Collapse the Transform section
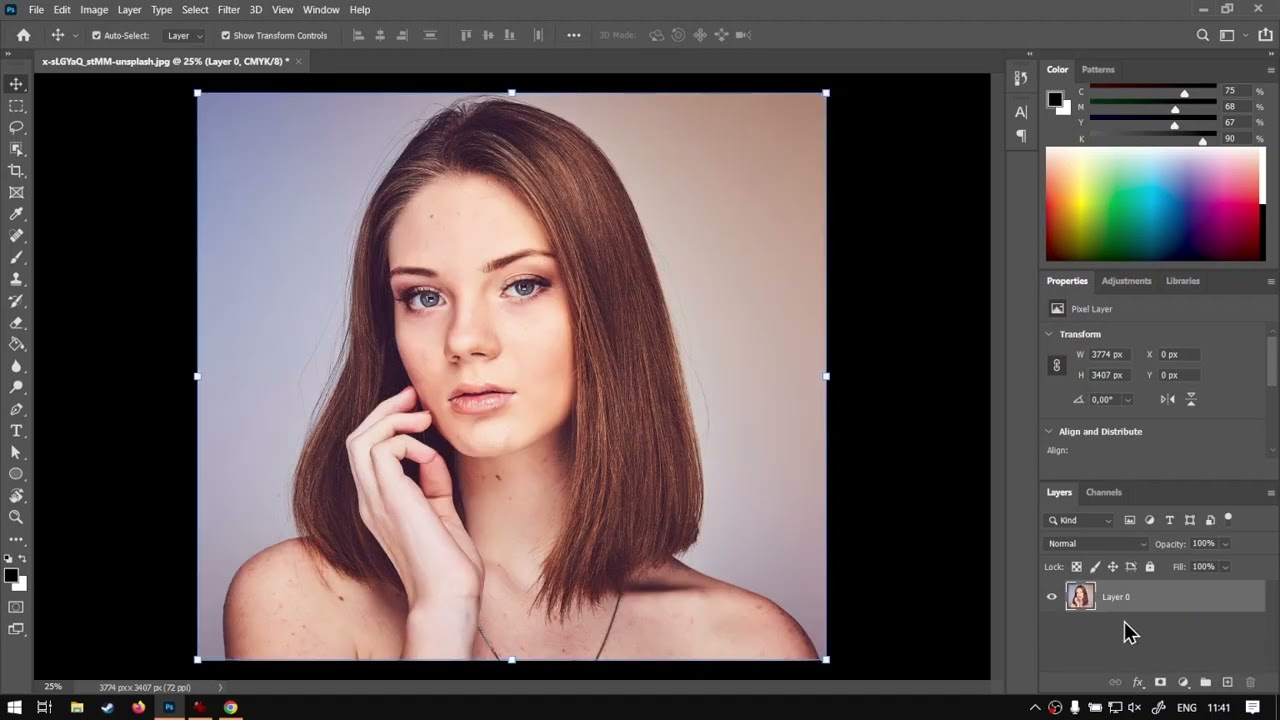1280x720 pixels. [1049, 334]
